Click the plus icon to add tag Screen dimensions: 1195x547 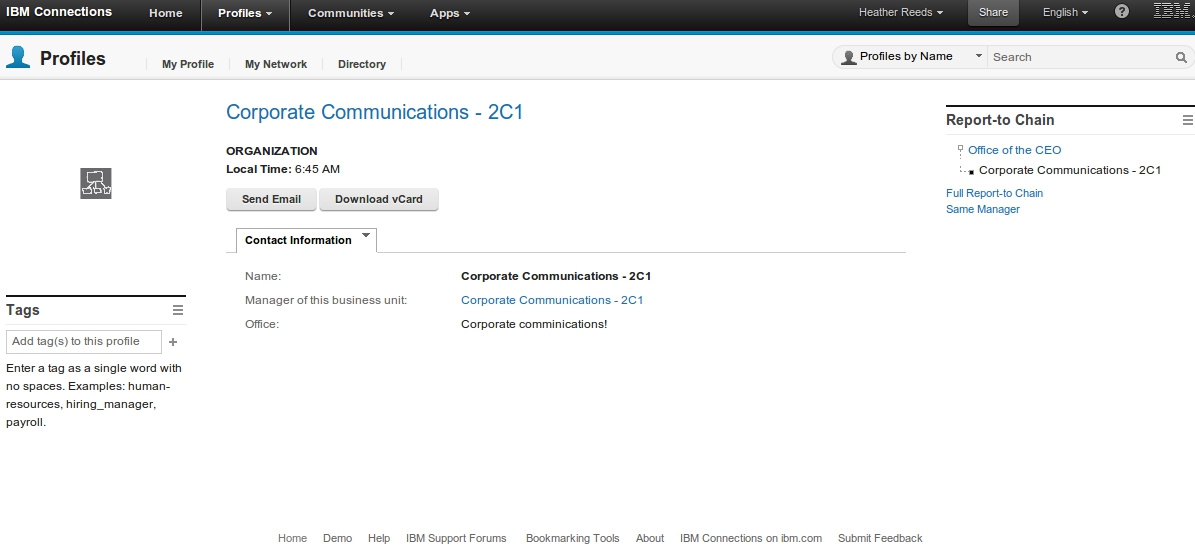pyautogui.click(x=173, y=342)
